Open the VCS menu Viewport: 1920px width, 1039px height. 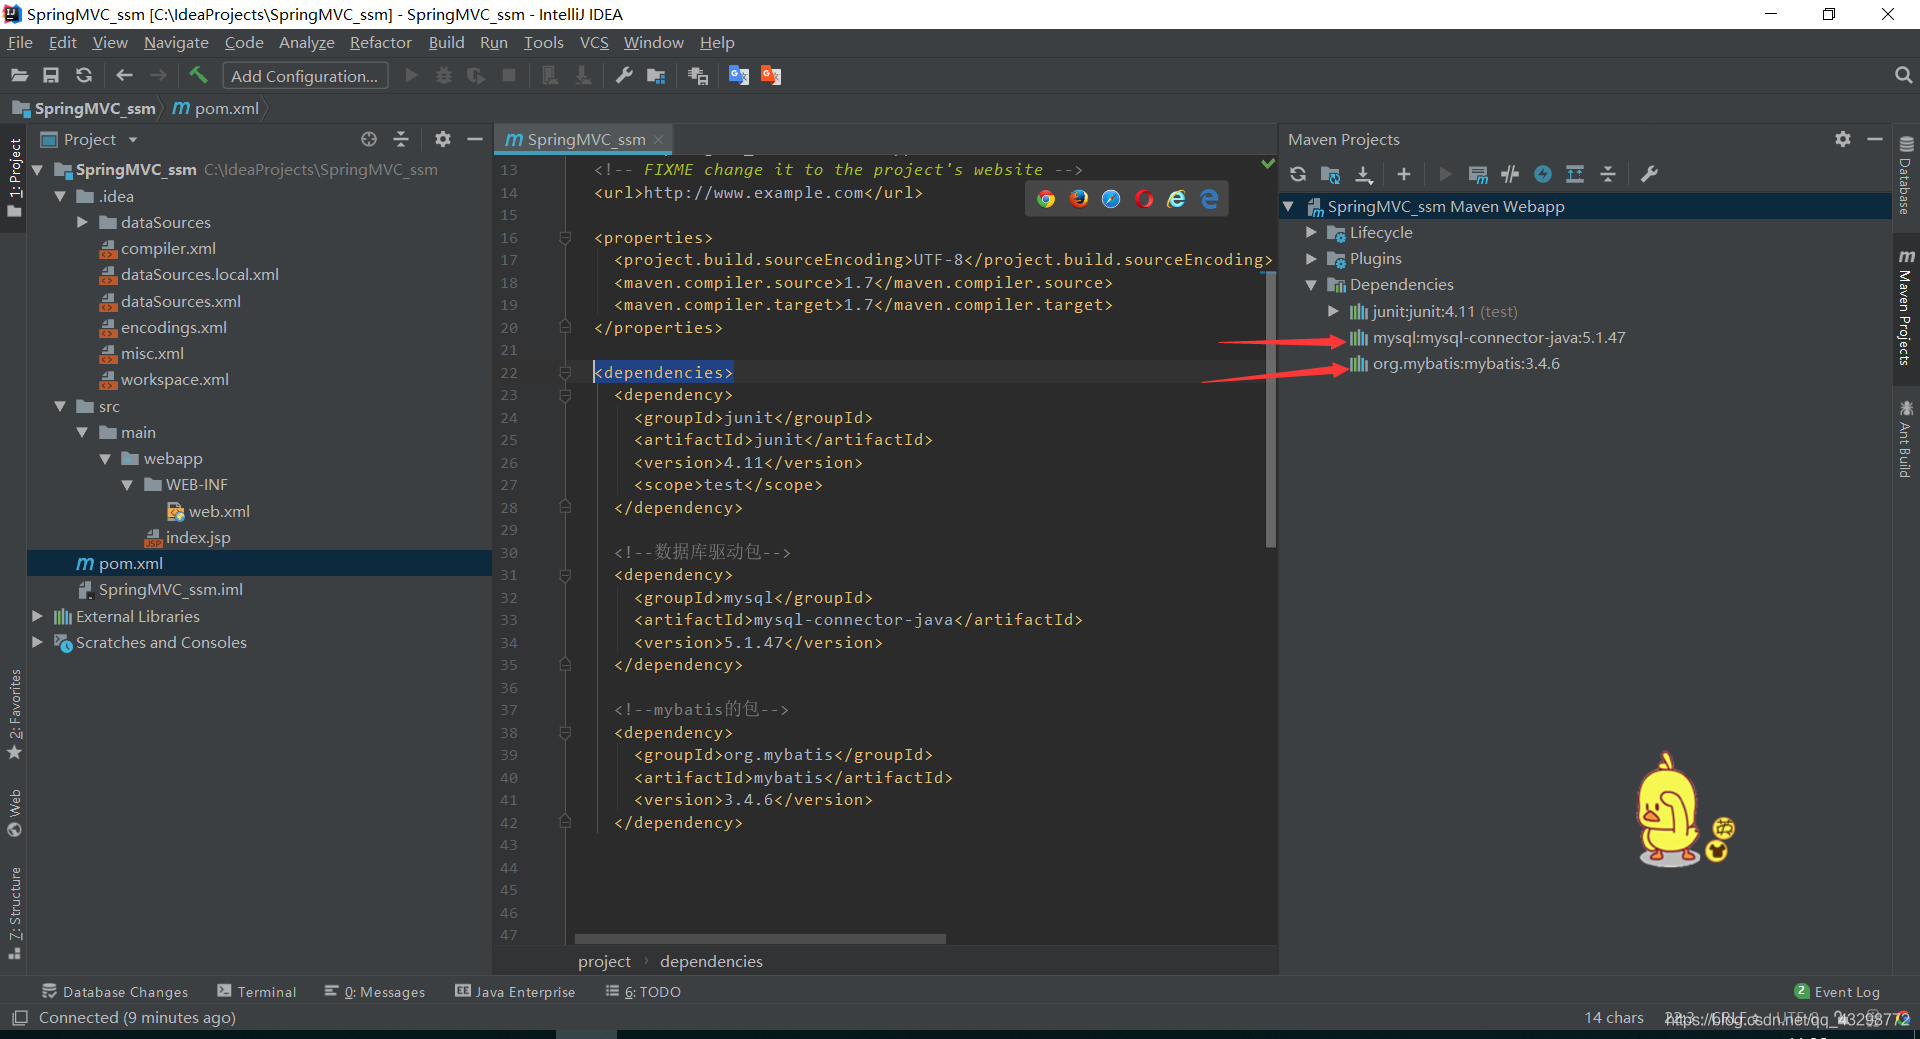click(594, 42)
